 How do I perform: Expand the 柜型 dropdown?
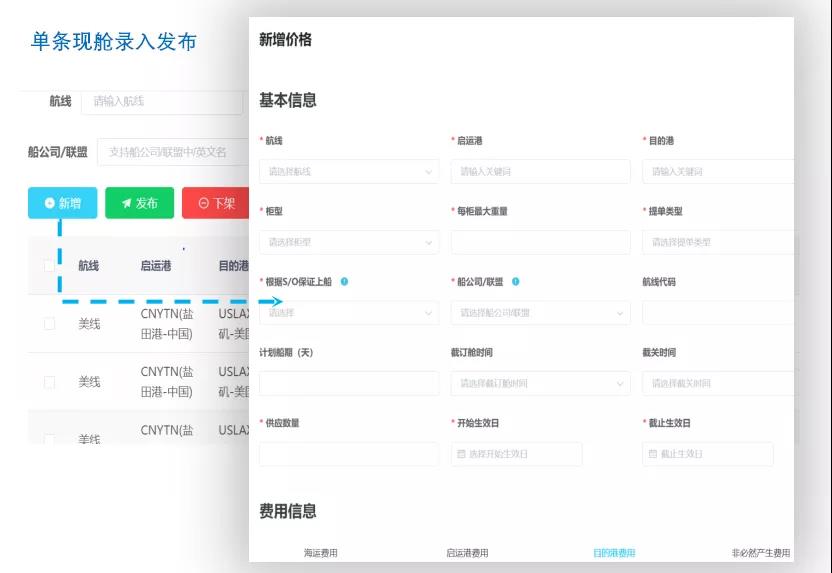(348, 243)
